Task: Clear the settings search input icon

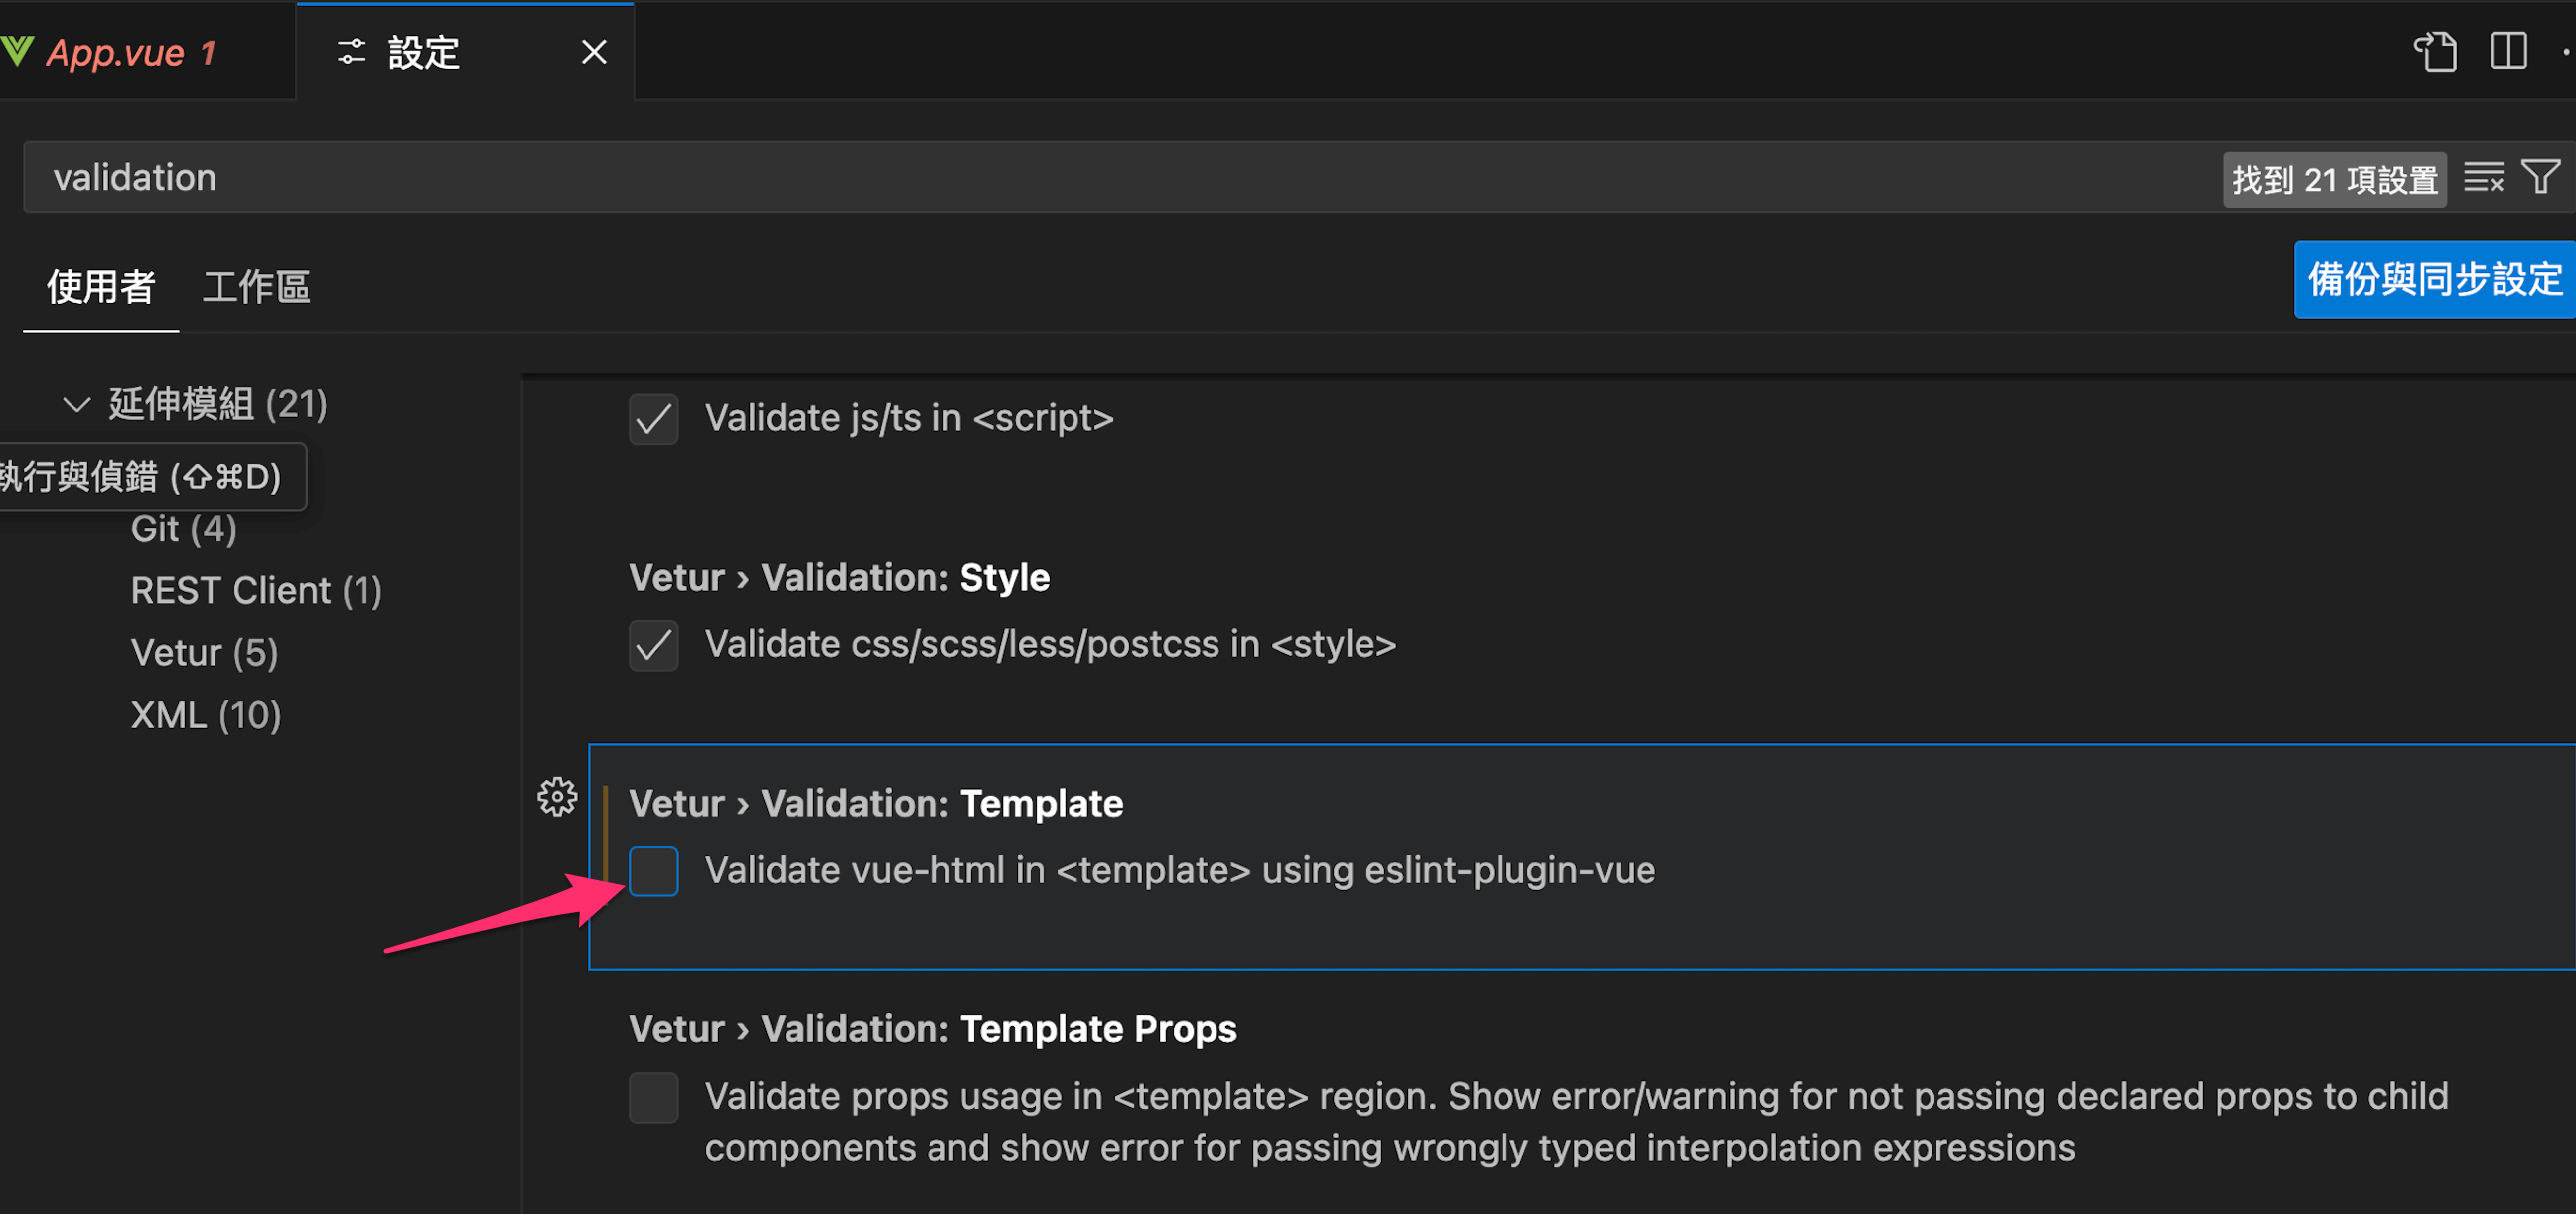Action: pos(2483,178)
